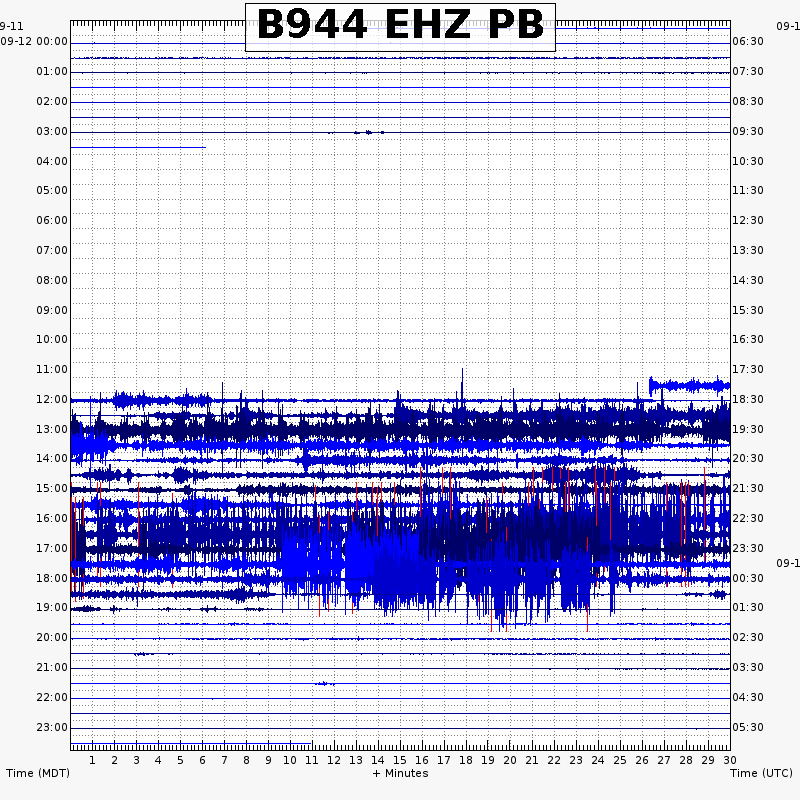The width and height of the screenshot is (800, 800).
Task: Click the 00:30 UTC time label
Action: [x=748, y=579]
